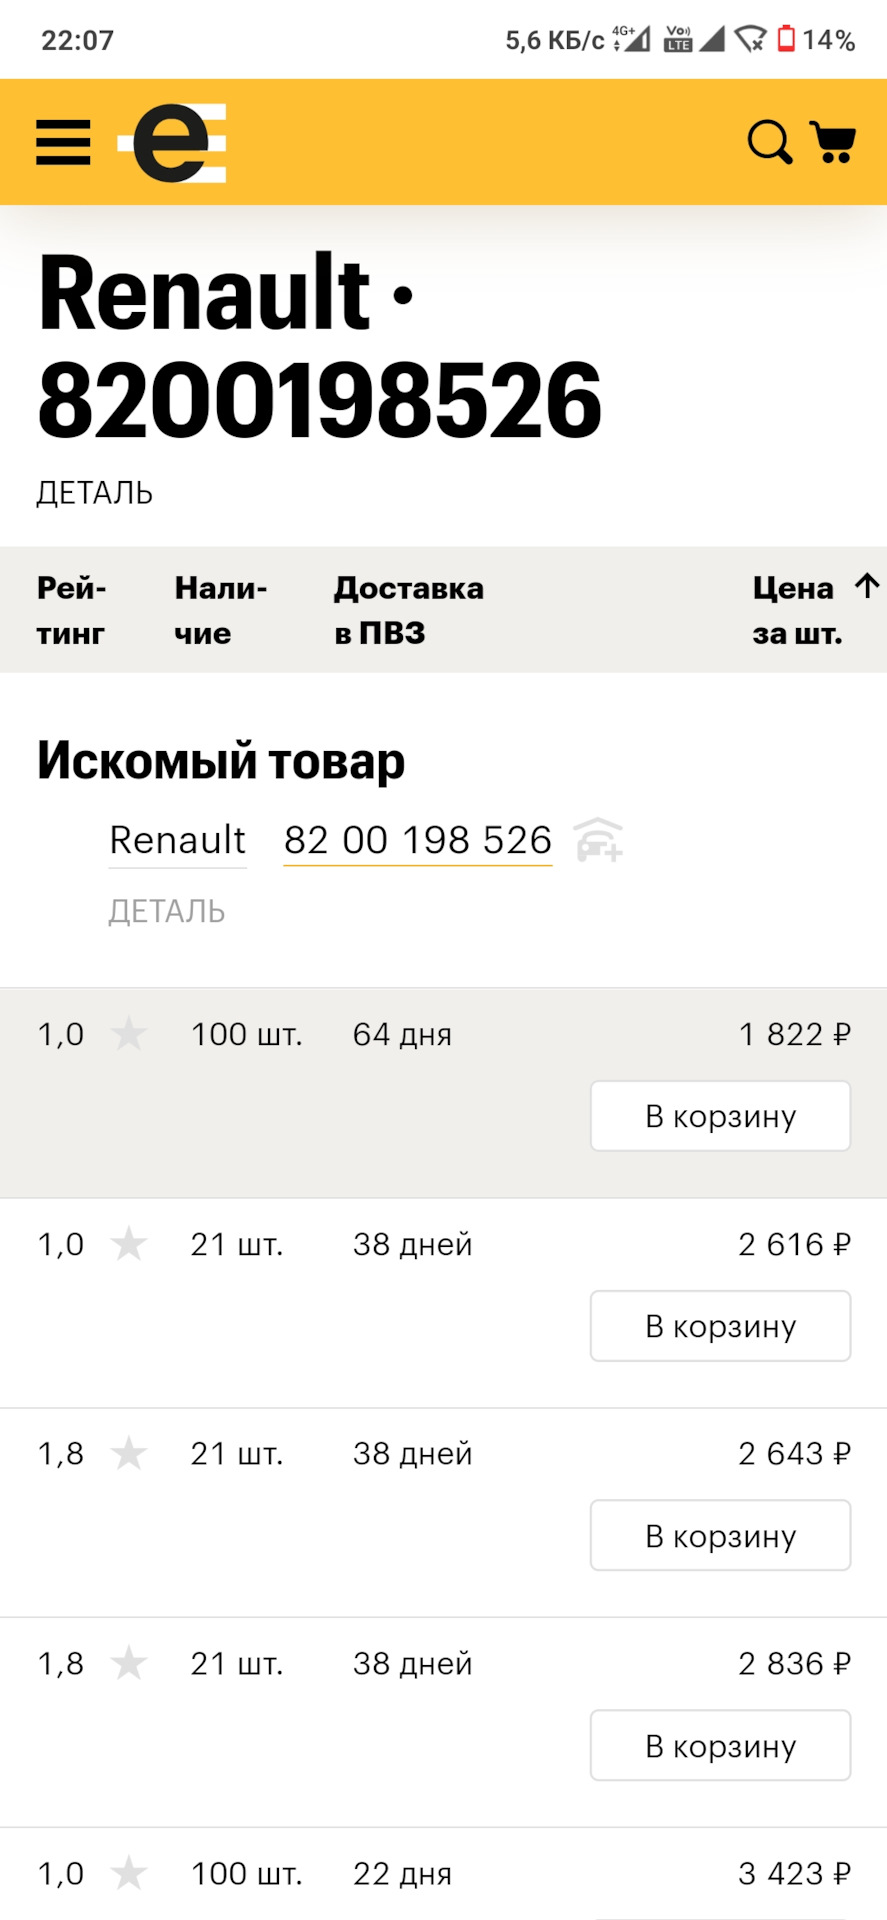This screenshot has width=887, height=1920.
Task: Sort by price arrow in Цена column
Action: [x=867, y=586]
